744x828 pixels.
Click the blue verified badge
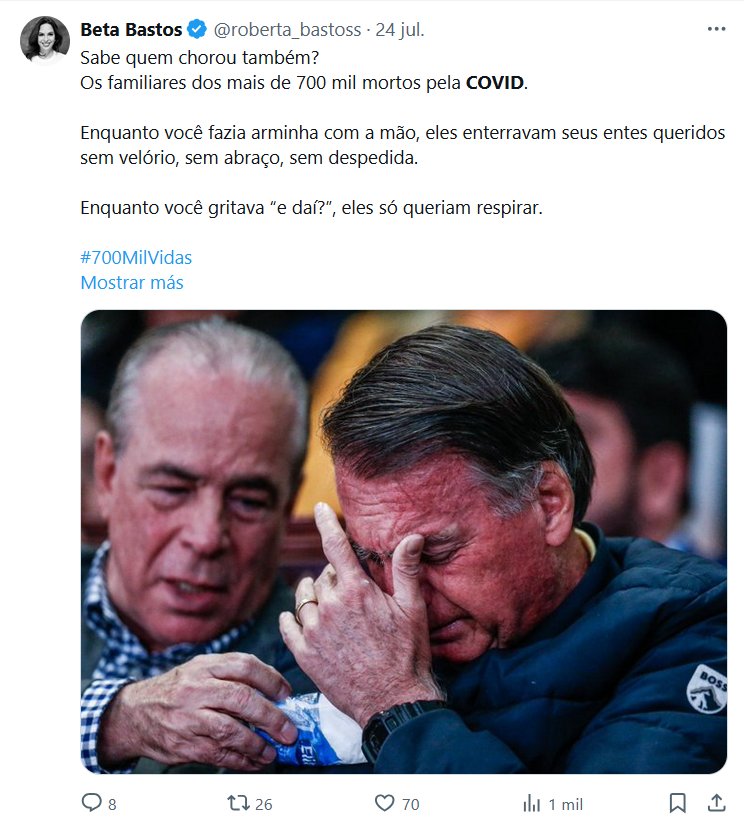(x=197, y=30)
